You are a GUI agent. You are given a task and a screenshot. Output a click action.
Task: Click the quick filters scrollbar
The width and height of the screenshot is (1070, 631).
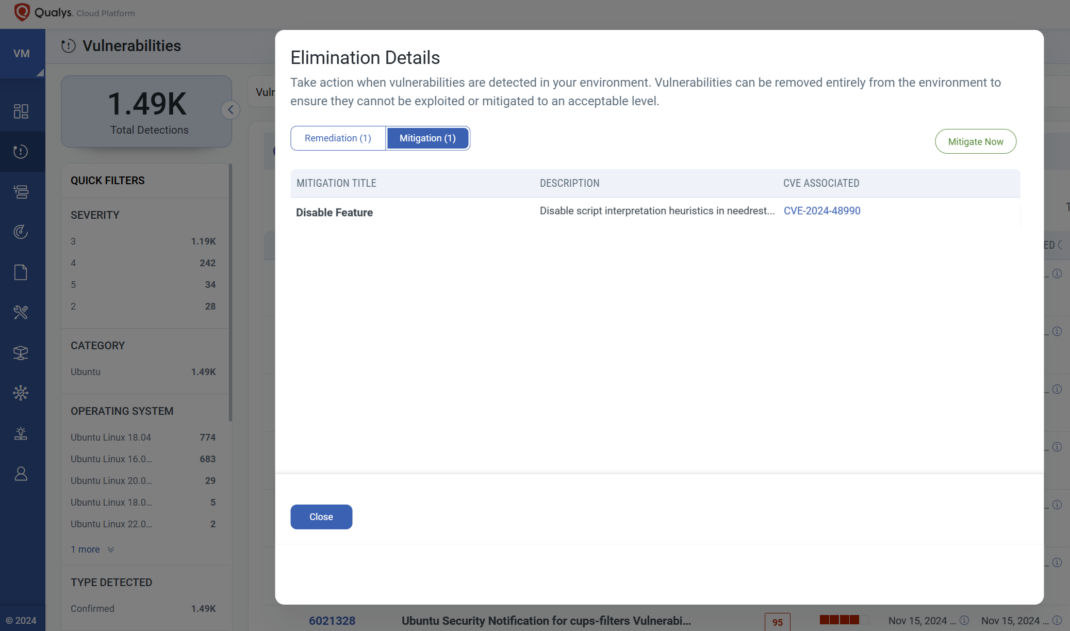point(230,292)
